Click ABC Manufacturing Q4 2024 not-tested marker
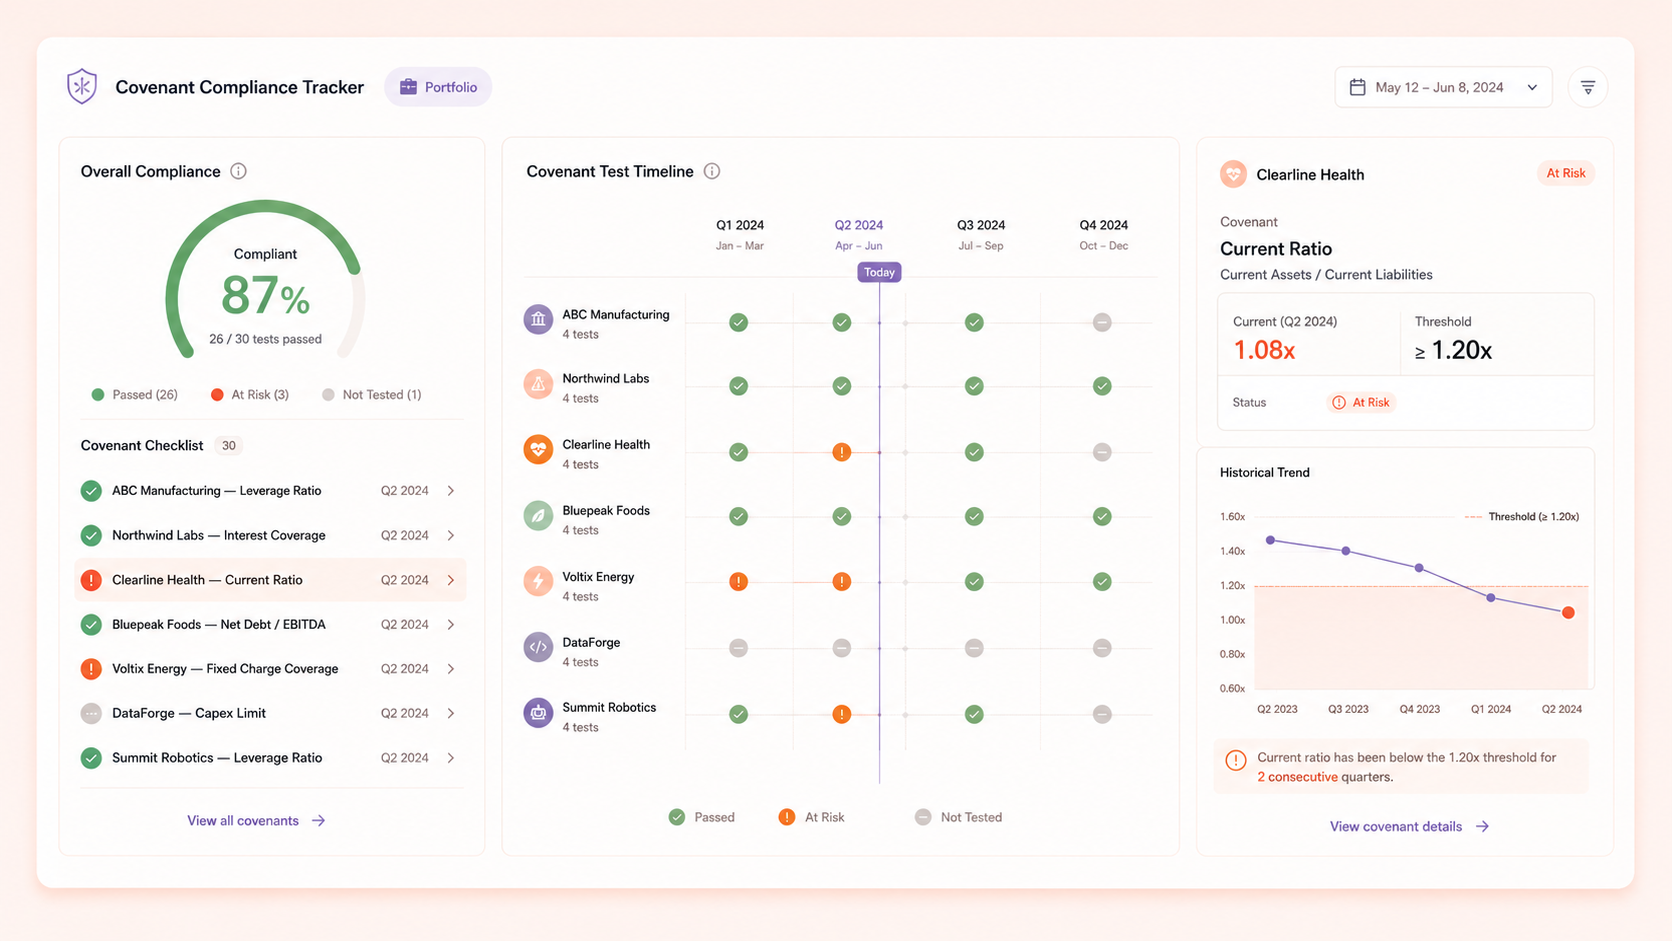This screenshot has width=1672, height=941. point(1102,322)
